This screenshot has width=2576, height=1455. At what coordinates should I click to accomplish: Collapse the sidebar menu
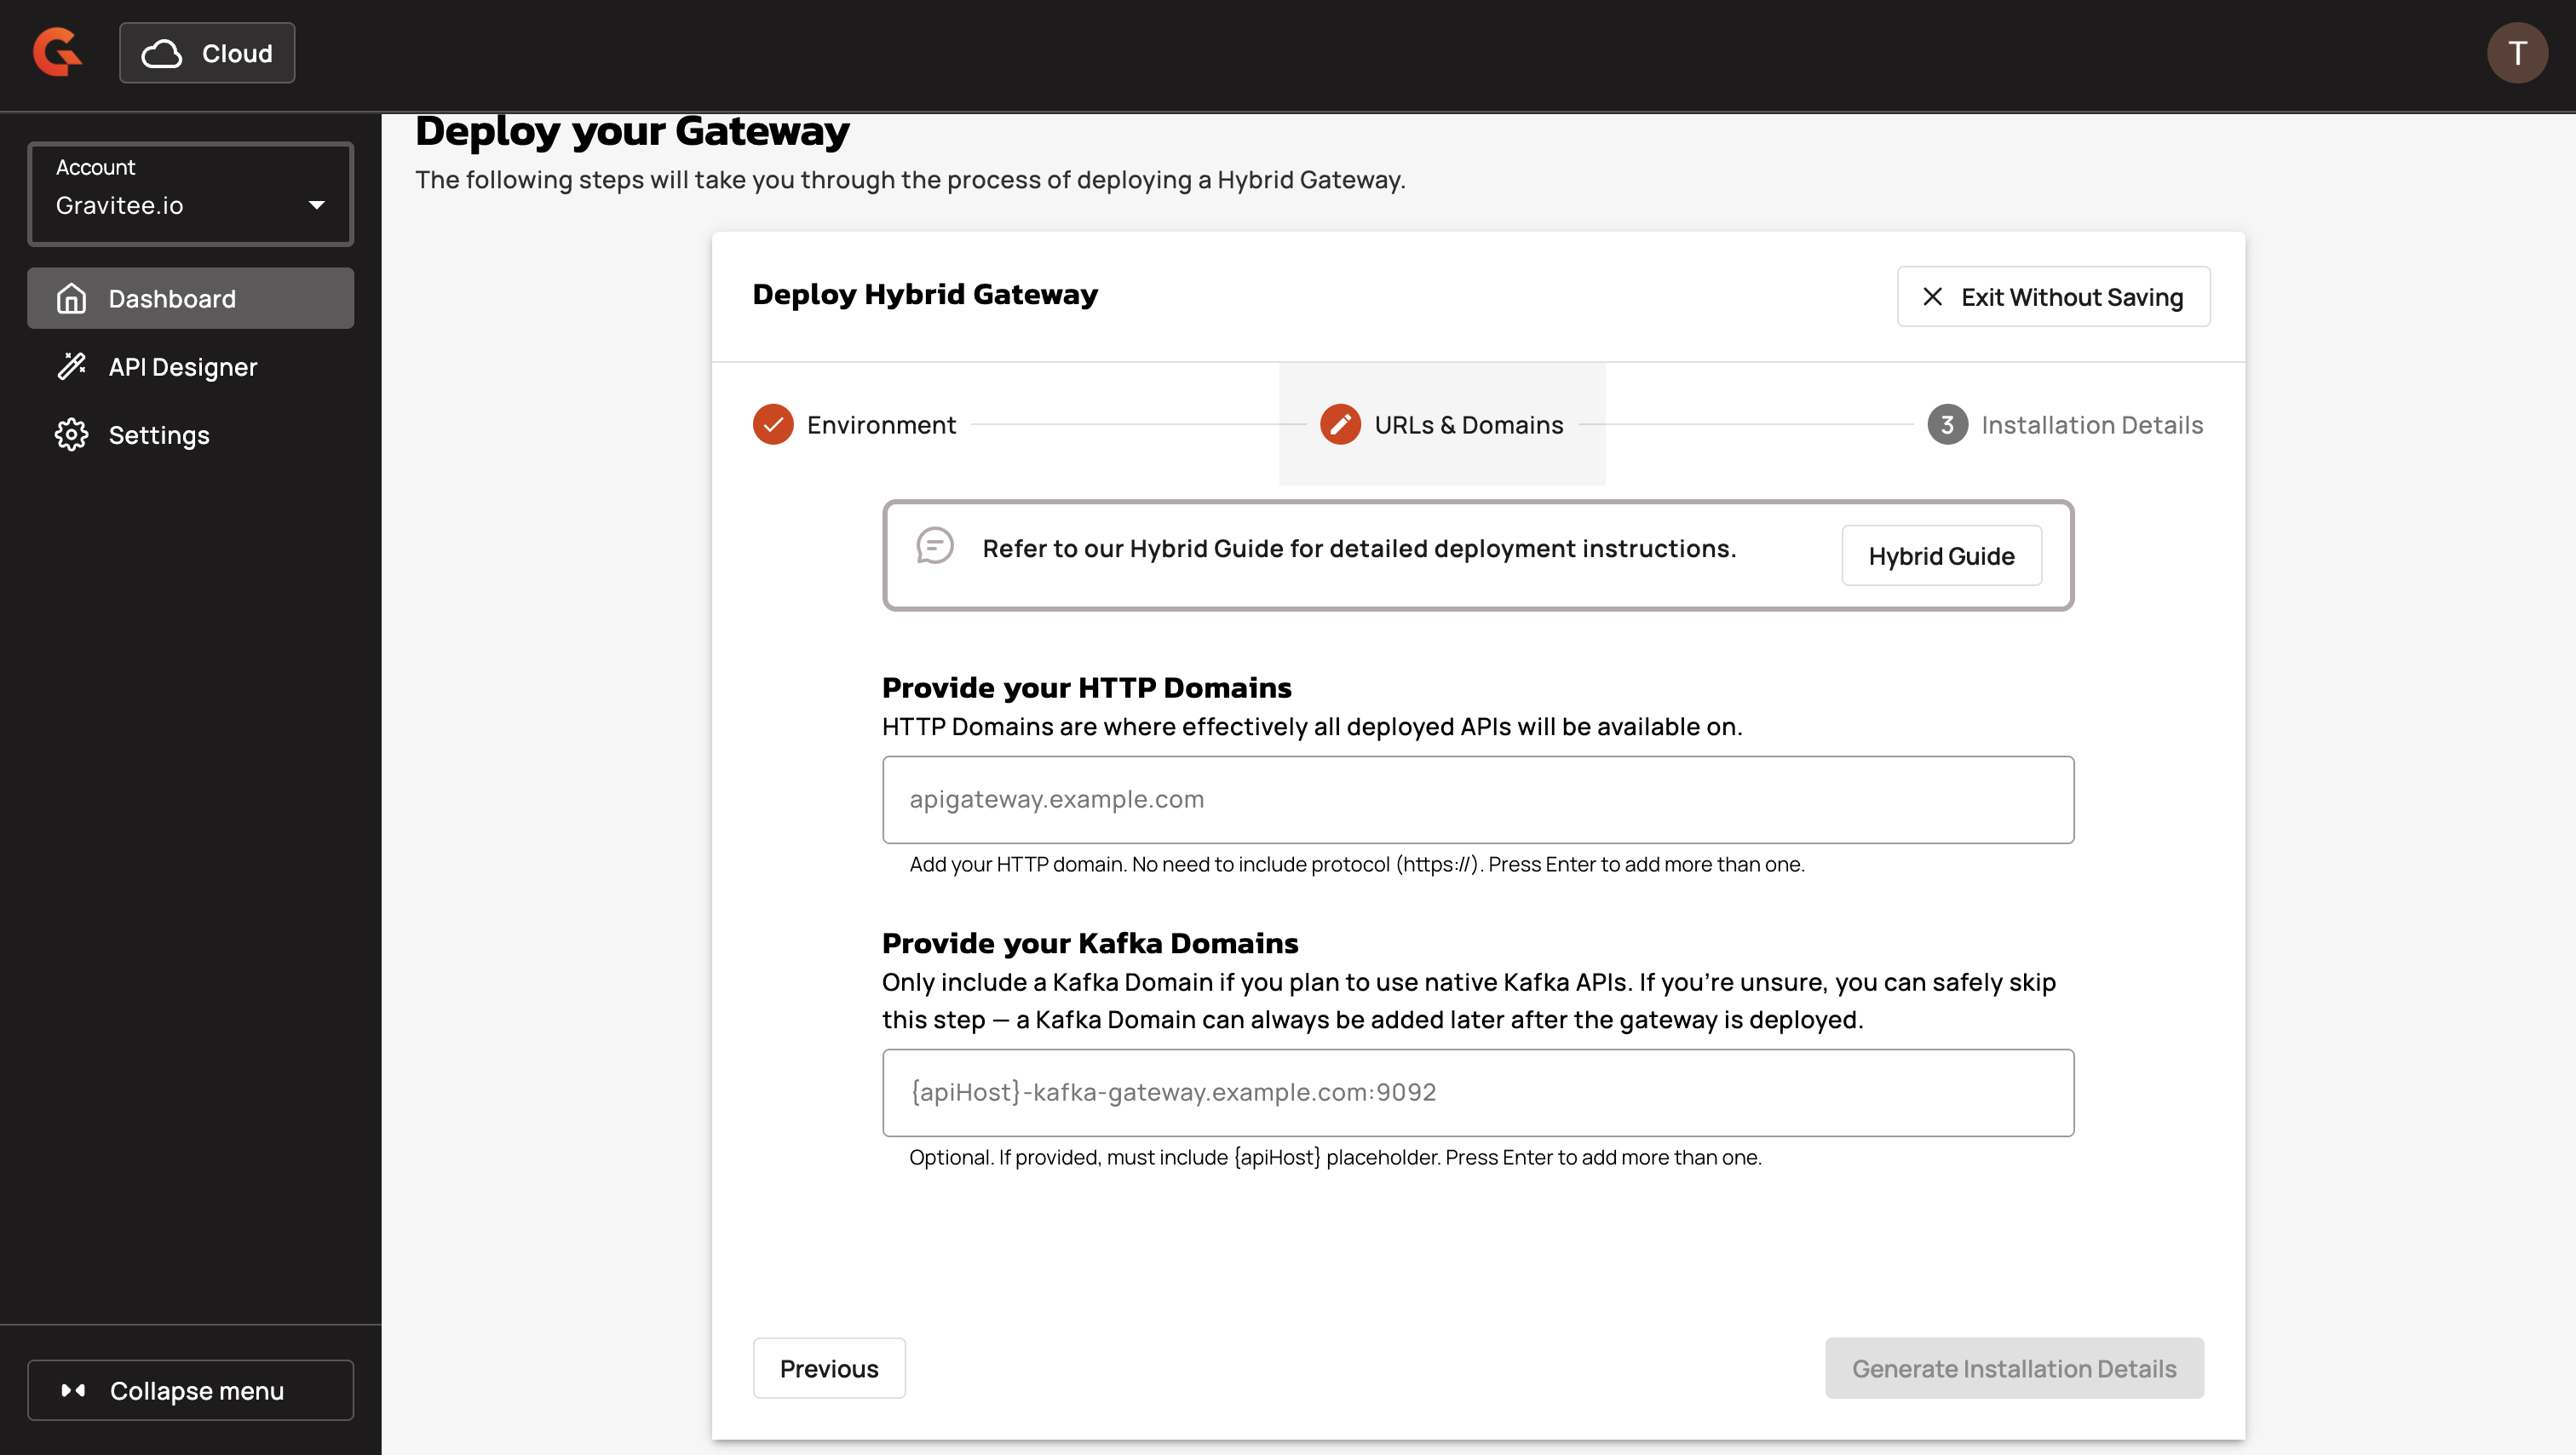pyautogui.click(x=190, y=1389)
